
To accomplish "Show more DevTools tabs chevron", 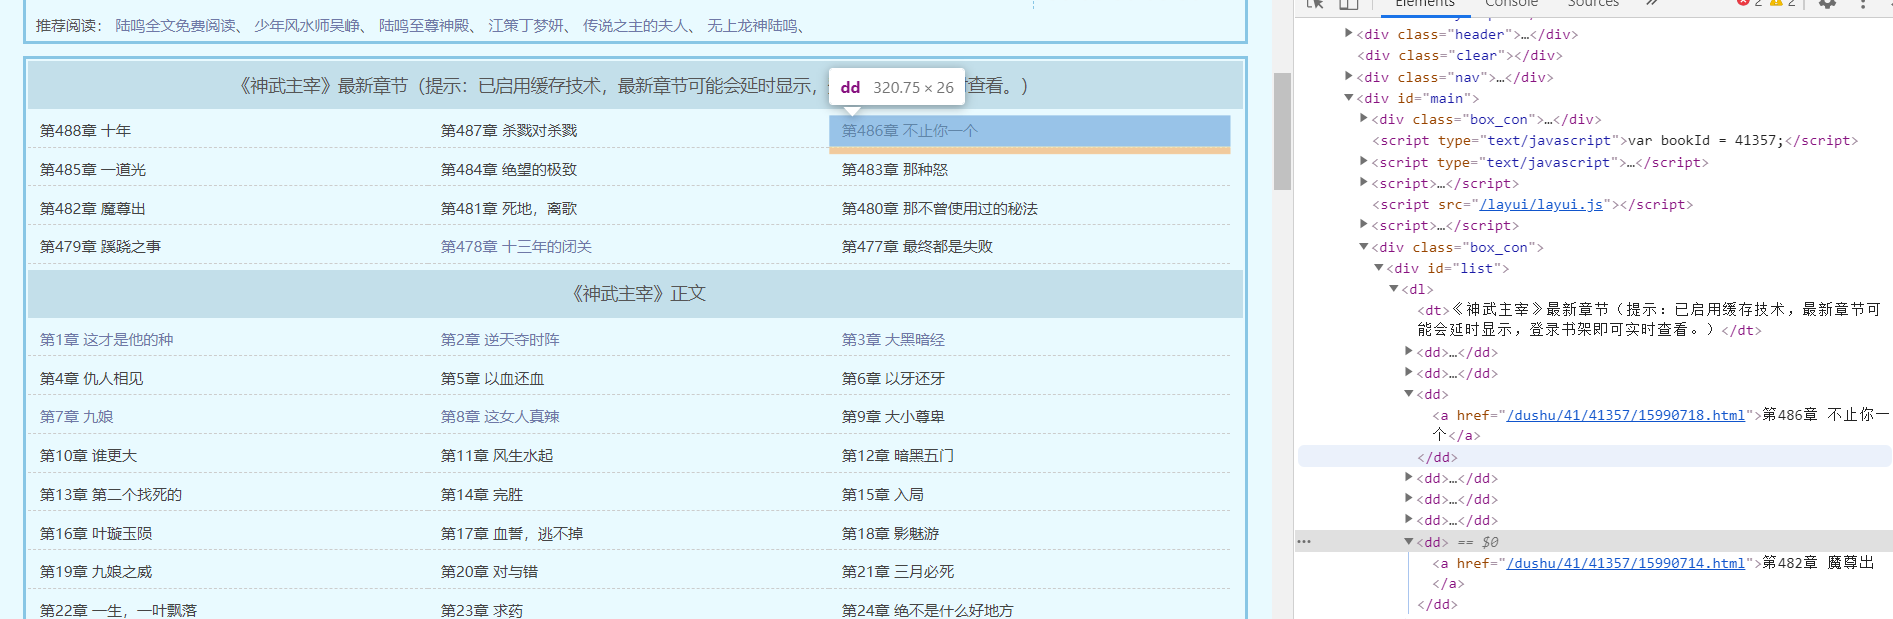I will coord(1652,4).
